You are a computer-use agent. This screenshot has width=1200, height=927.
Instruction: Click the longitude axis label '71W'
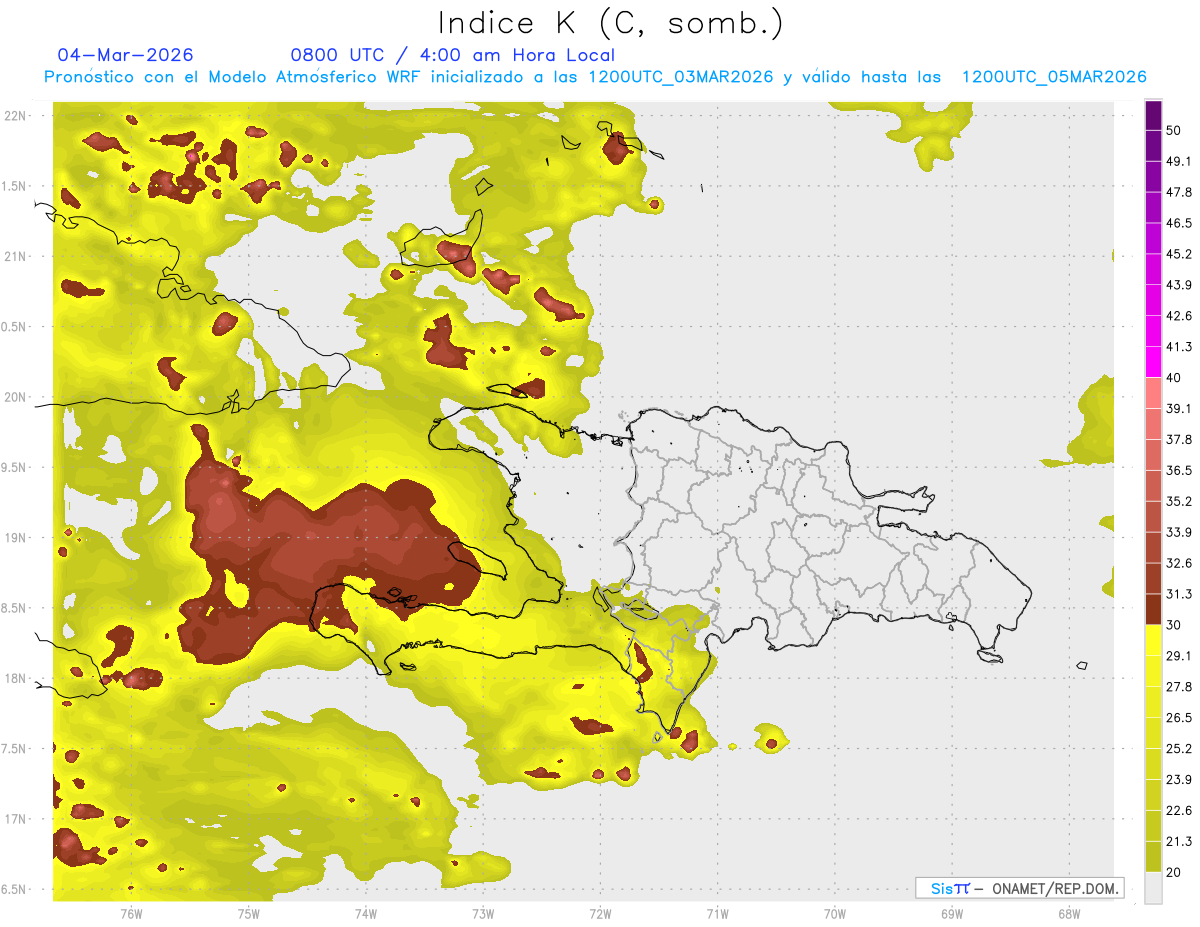[717, 915]
